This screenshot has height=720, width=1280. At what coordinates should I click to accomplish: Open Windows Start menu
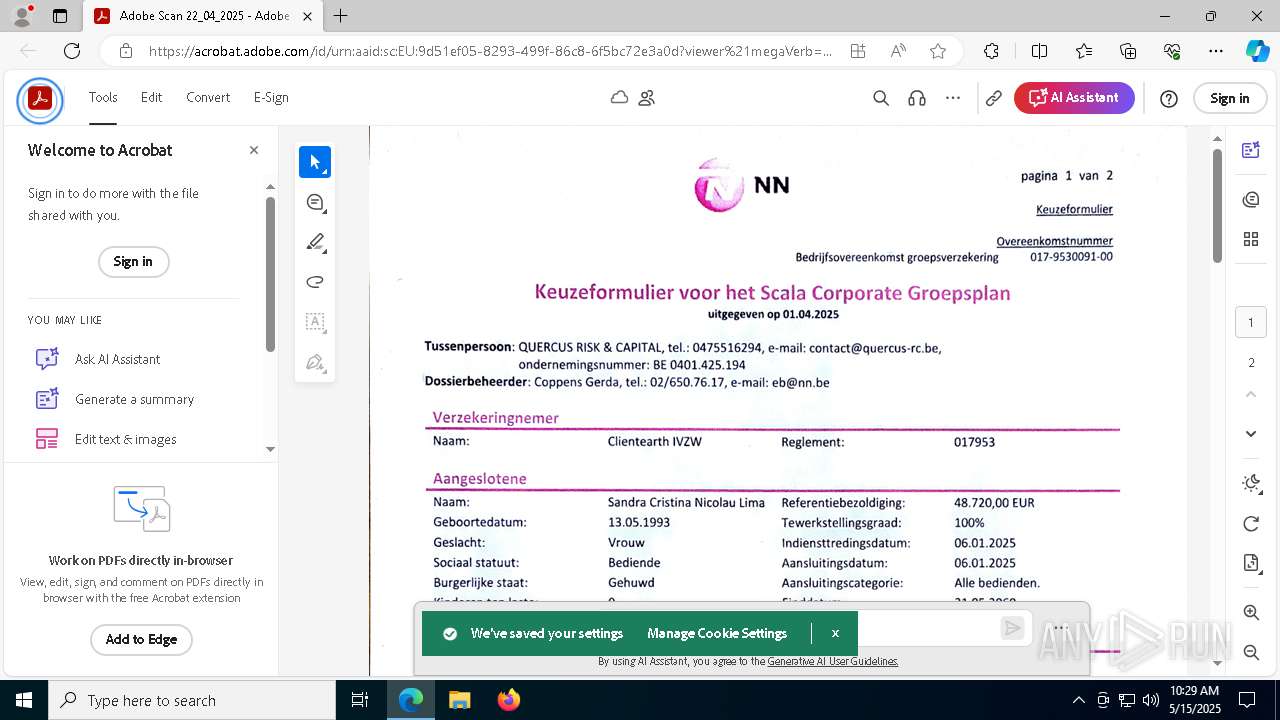24,700
